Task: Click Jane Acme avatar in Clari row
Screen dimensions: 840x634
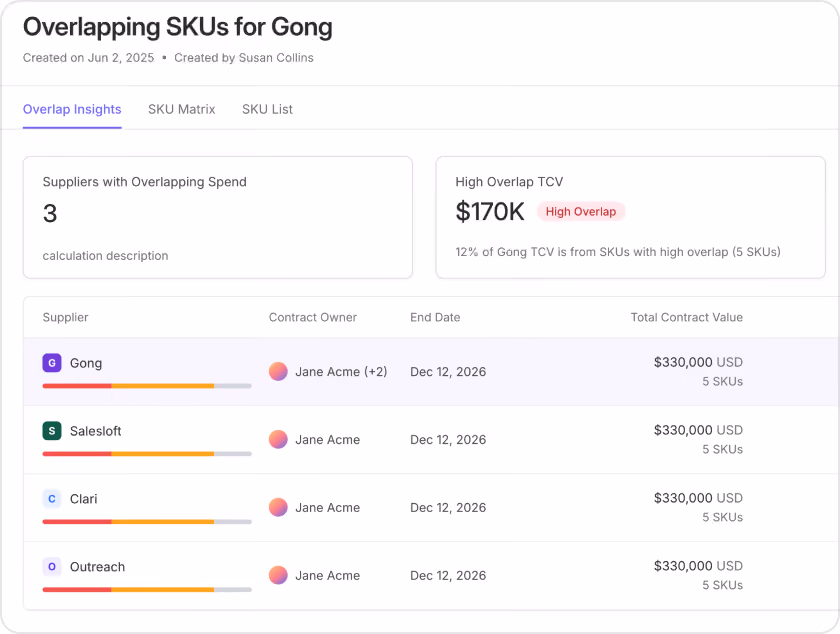Action: 278,507
